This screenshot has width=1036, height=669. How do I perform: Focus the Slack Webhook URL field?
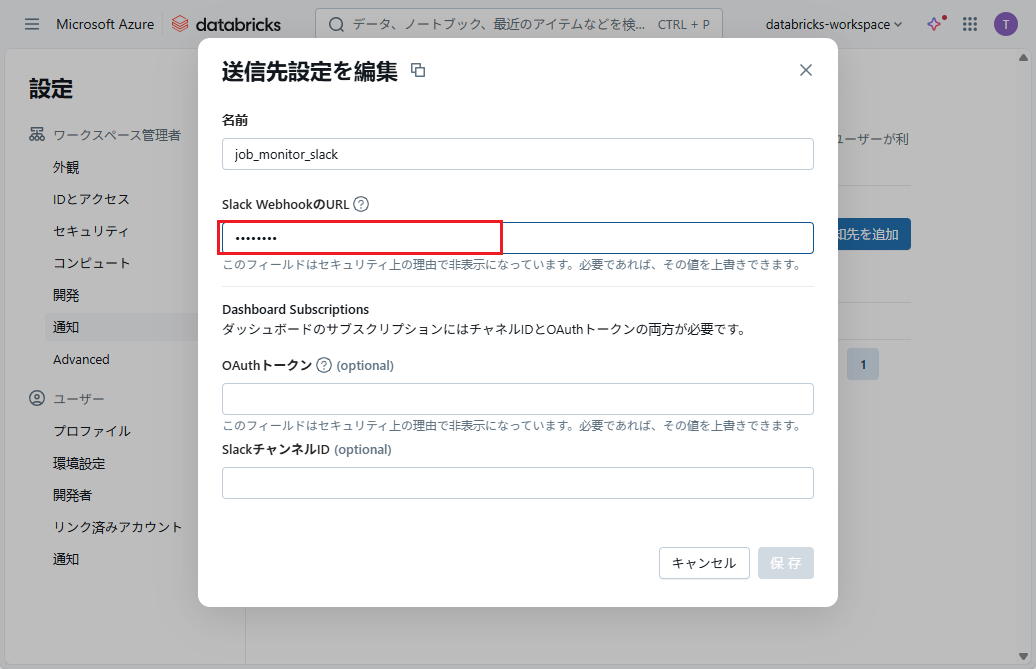click(x=517, y=238)
